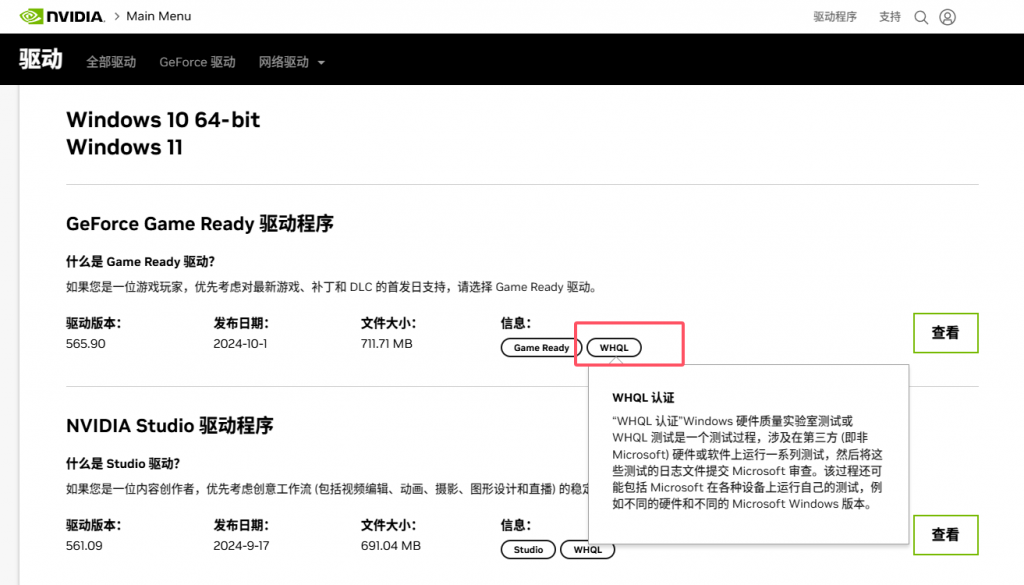Go to the 支持 link in top bar
Screen dimensions: 1024x585
(x=890, y=17)
